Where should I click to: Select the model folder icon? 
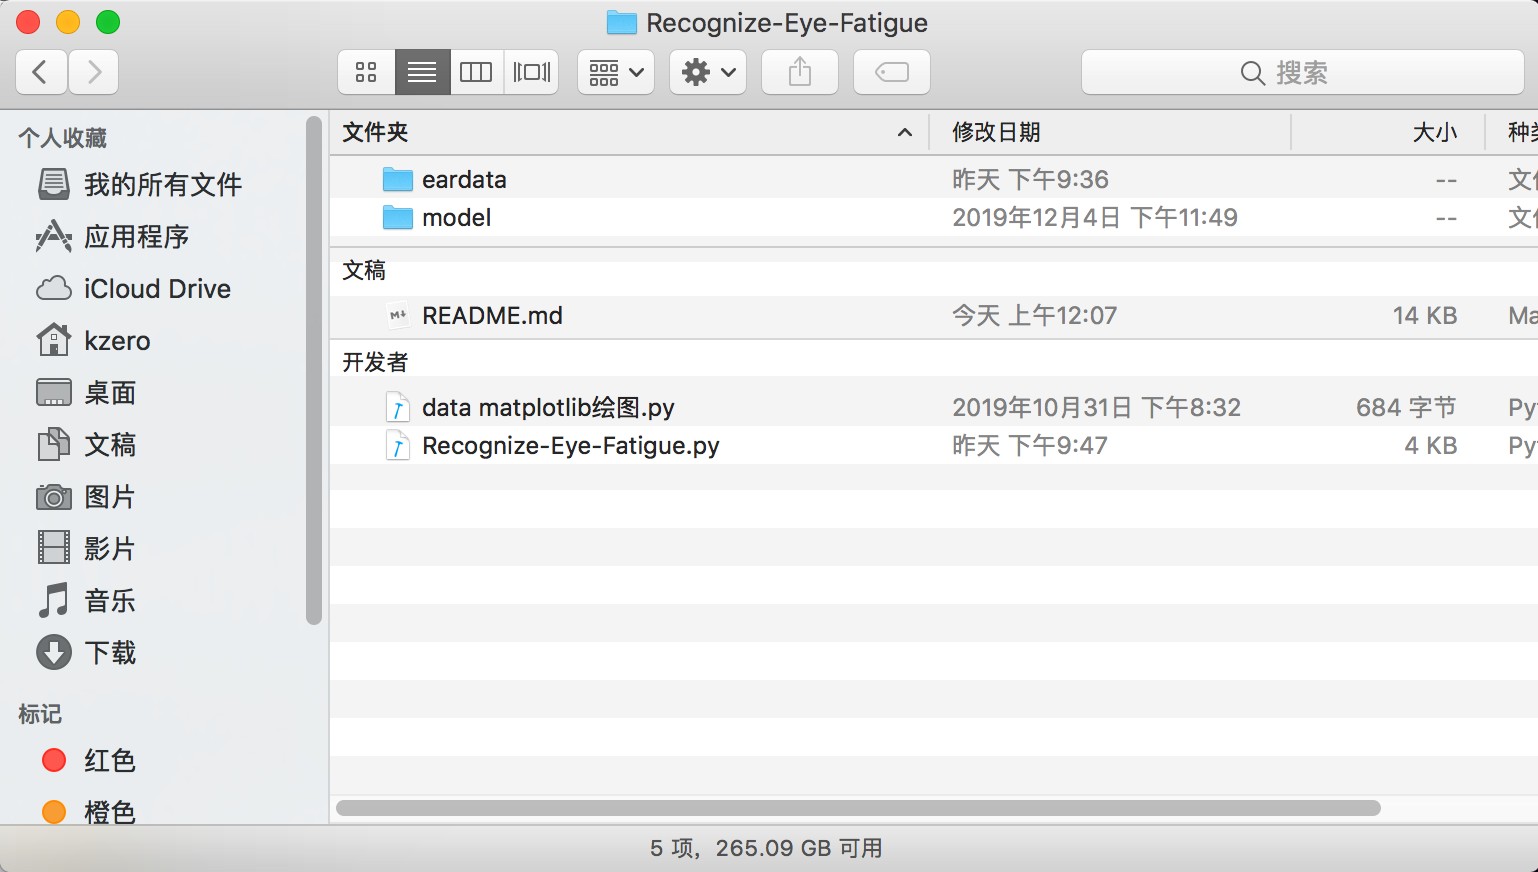coord(397,218)
